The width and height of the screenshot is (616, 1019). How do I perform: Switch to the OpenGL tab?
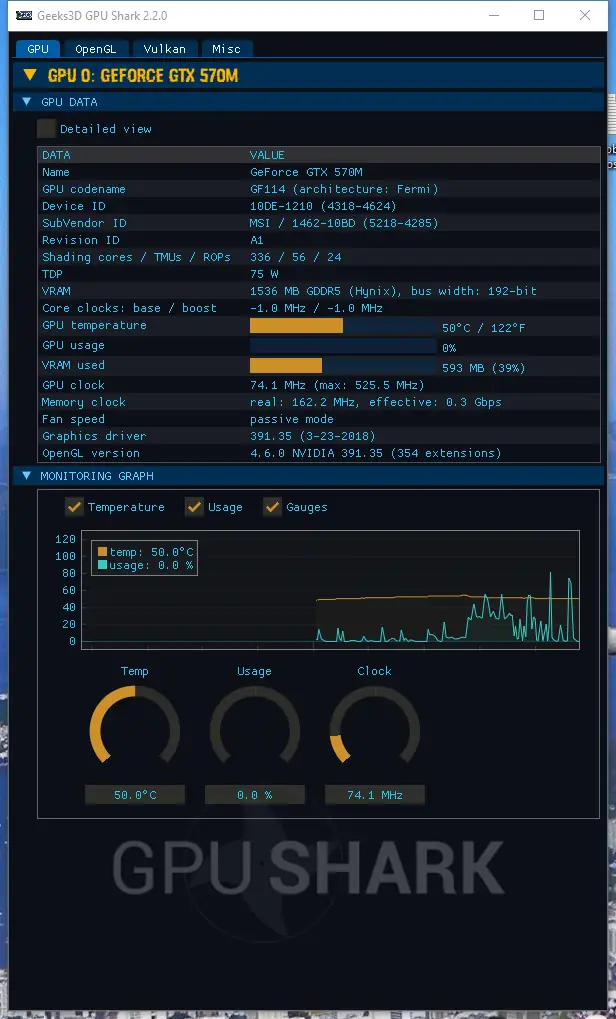(x=96, y=49)
